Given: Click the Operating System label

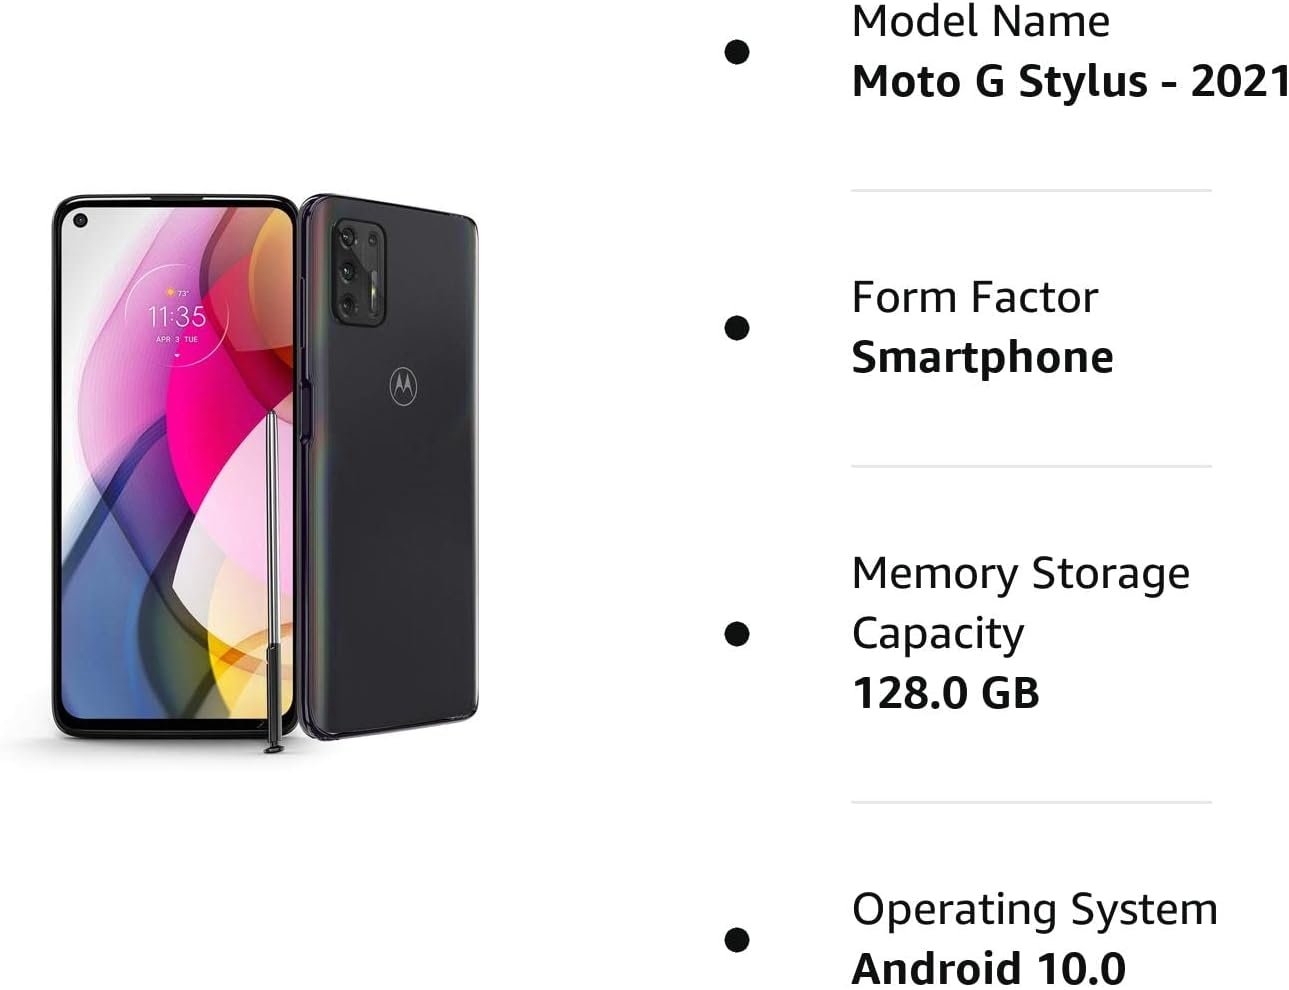Looking at the screenshot, I should click(x=1034, y=910).
